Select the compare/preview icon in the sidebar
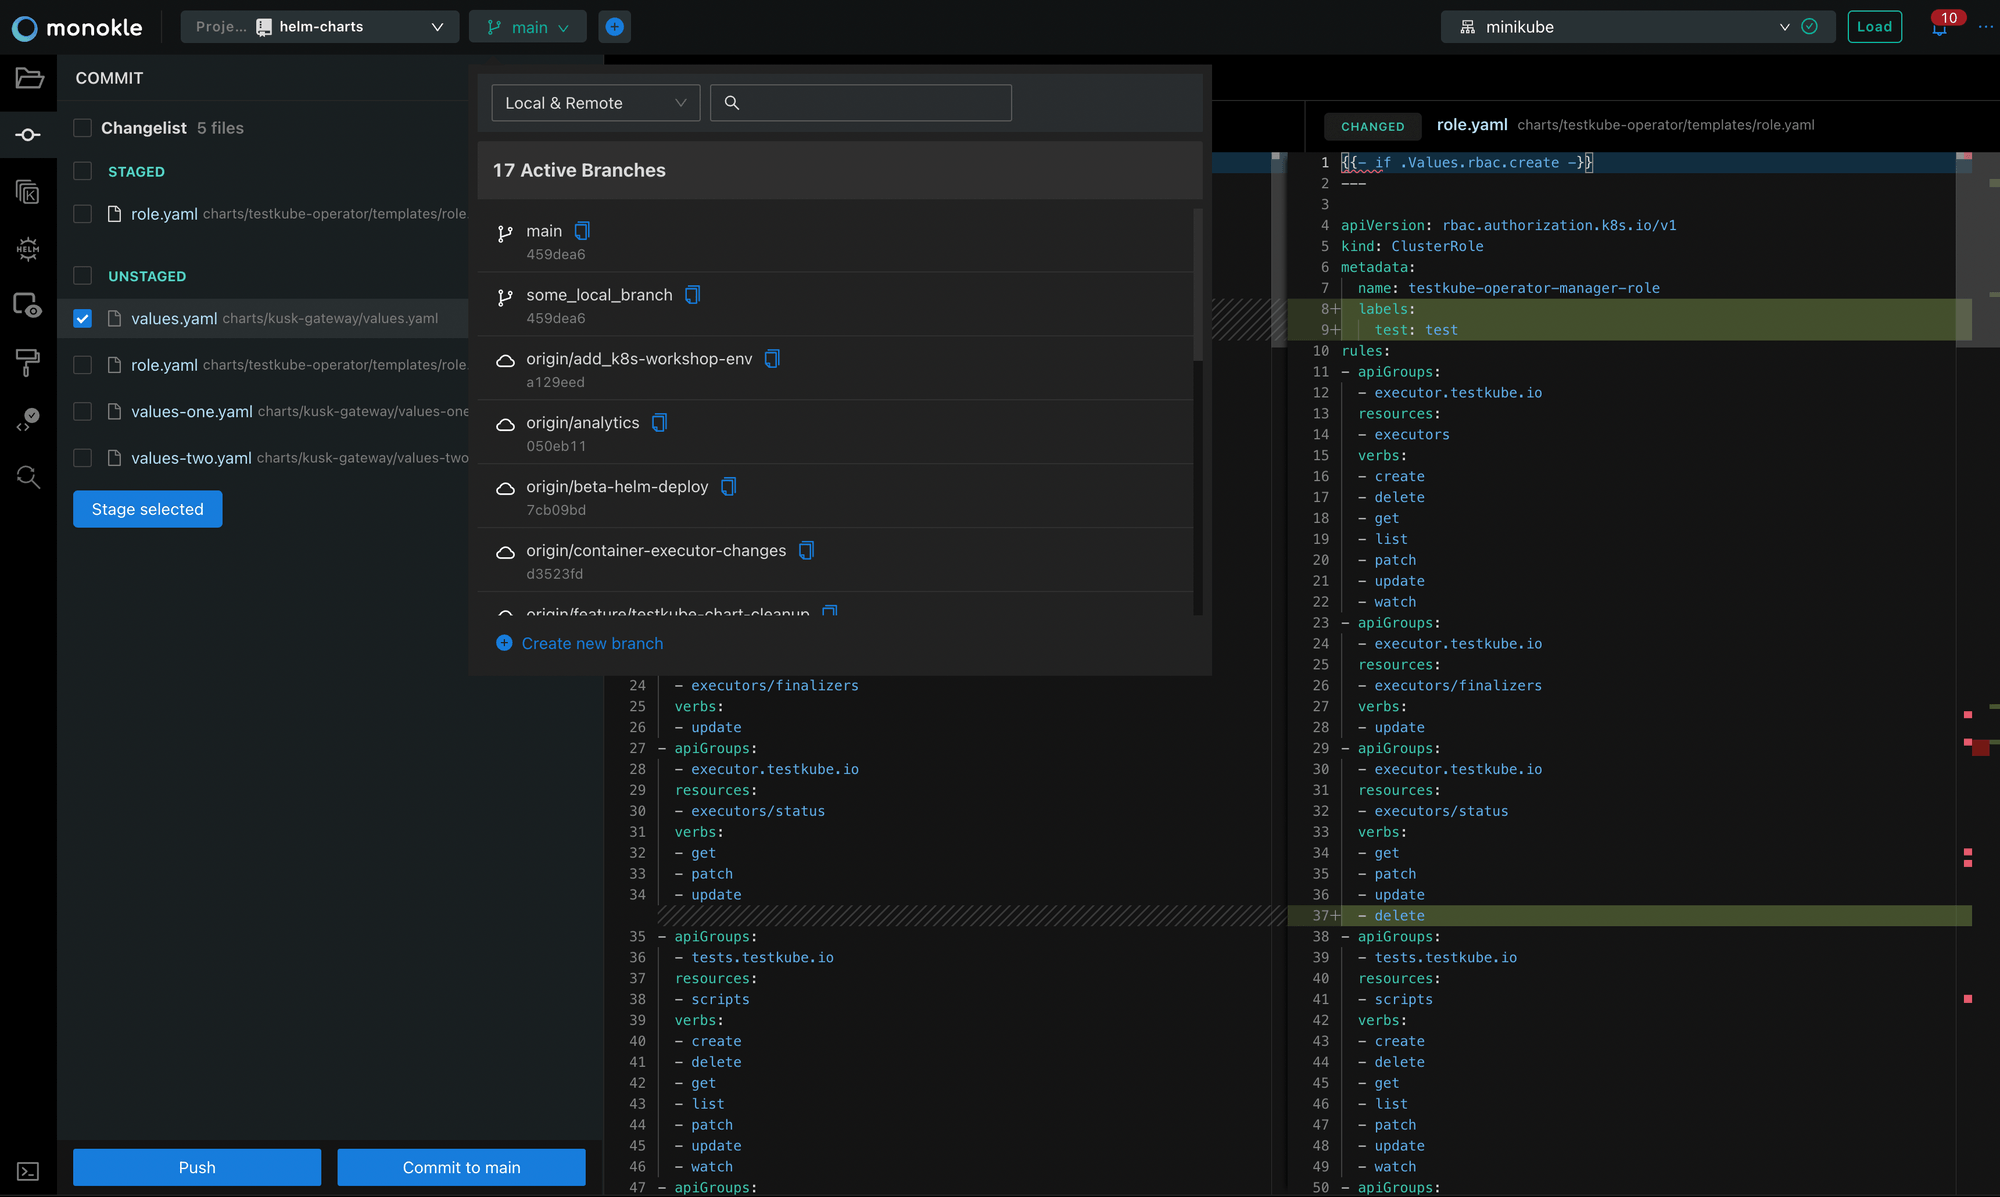Image resolution: width=2000 pixels, height=1197 pixels. (x=28, y=306)
